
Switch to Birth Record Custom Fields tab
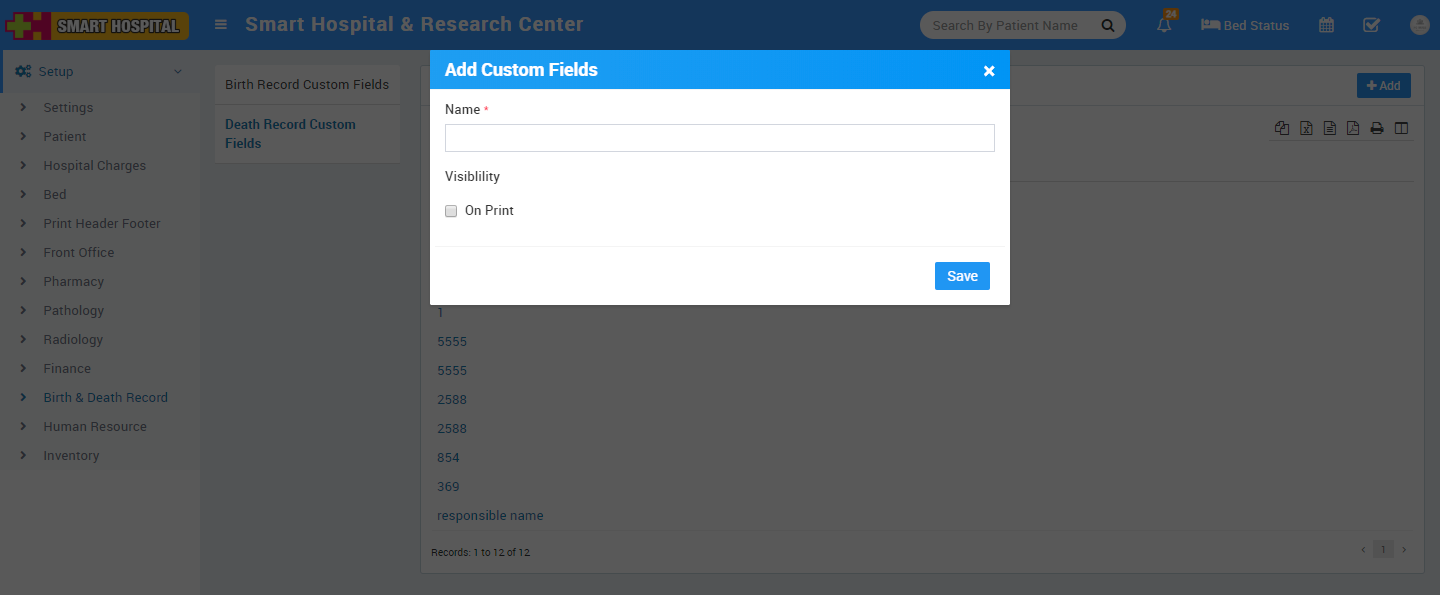[306, 85]
